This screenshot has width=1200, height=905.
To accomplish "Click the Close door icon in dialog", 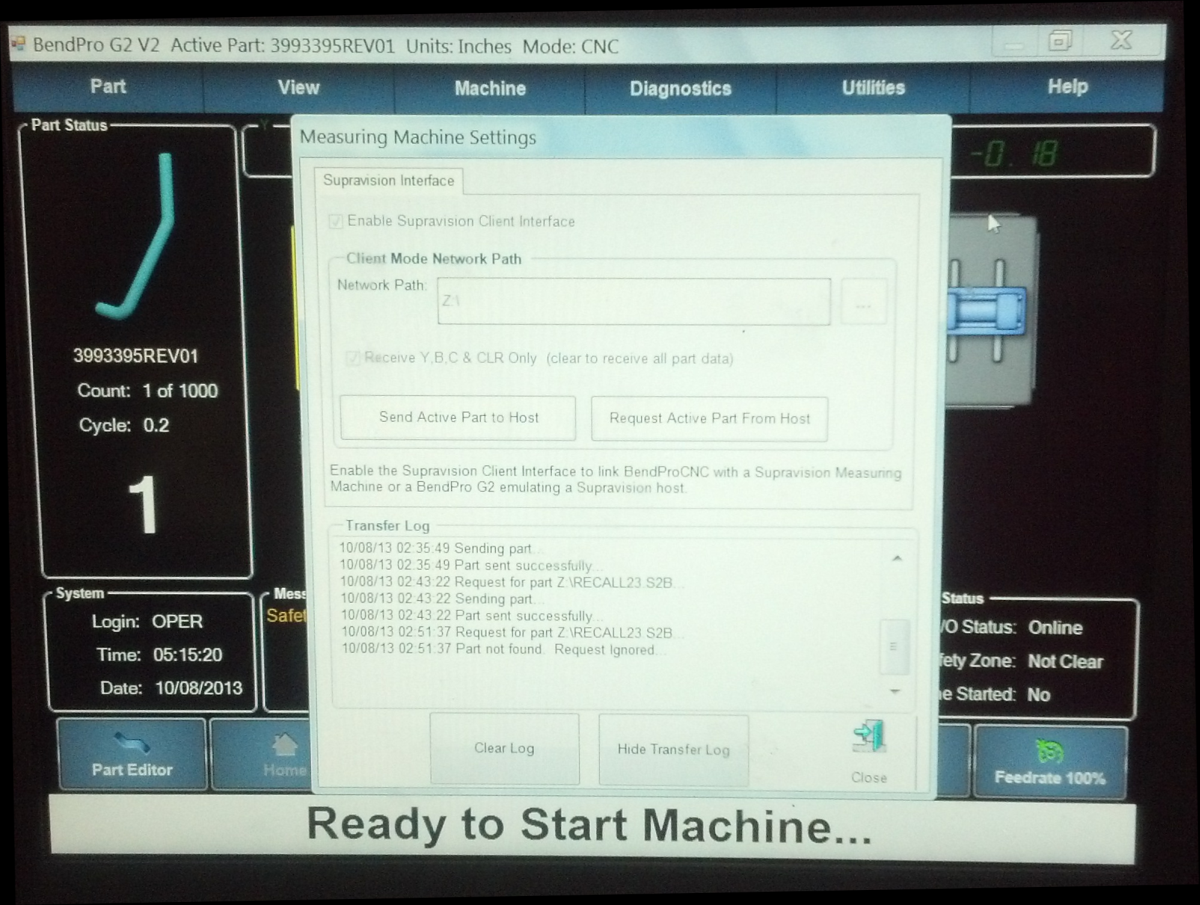I will pos(868,738).
